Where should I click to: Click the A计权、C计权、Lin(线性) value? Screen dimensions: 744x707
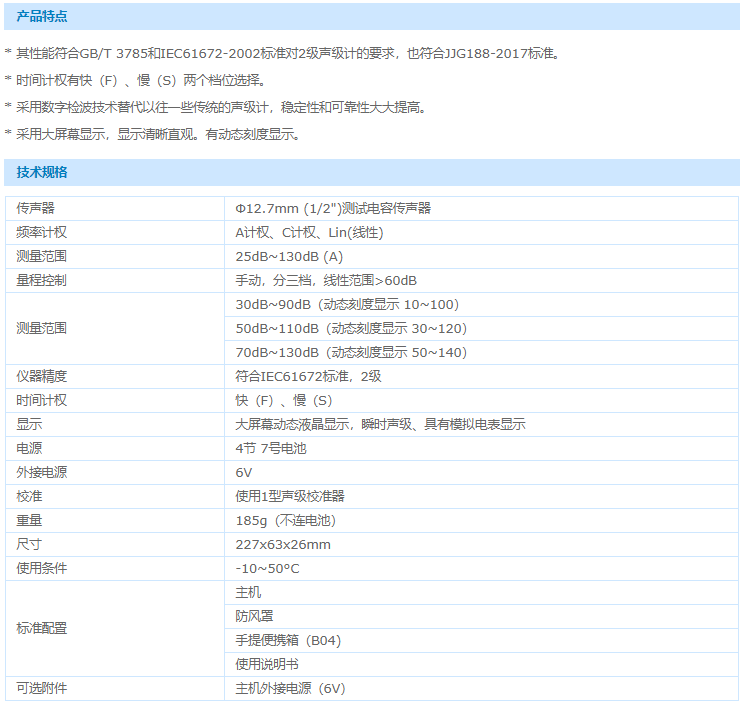pos(309,232)
